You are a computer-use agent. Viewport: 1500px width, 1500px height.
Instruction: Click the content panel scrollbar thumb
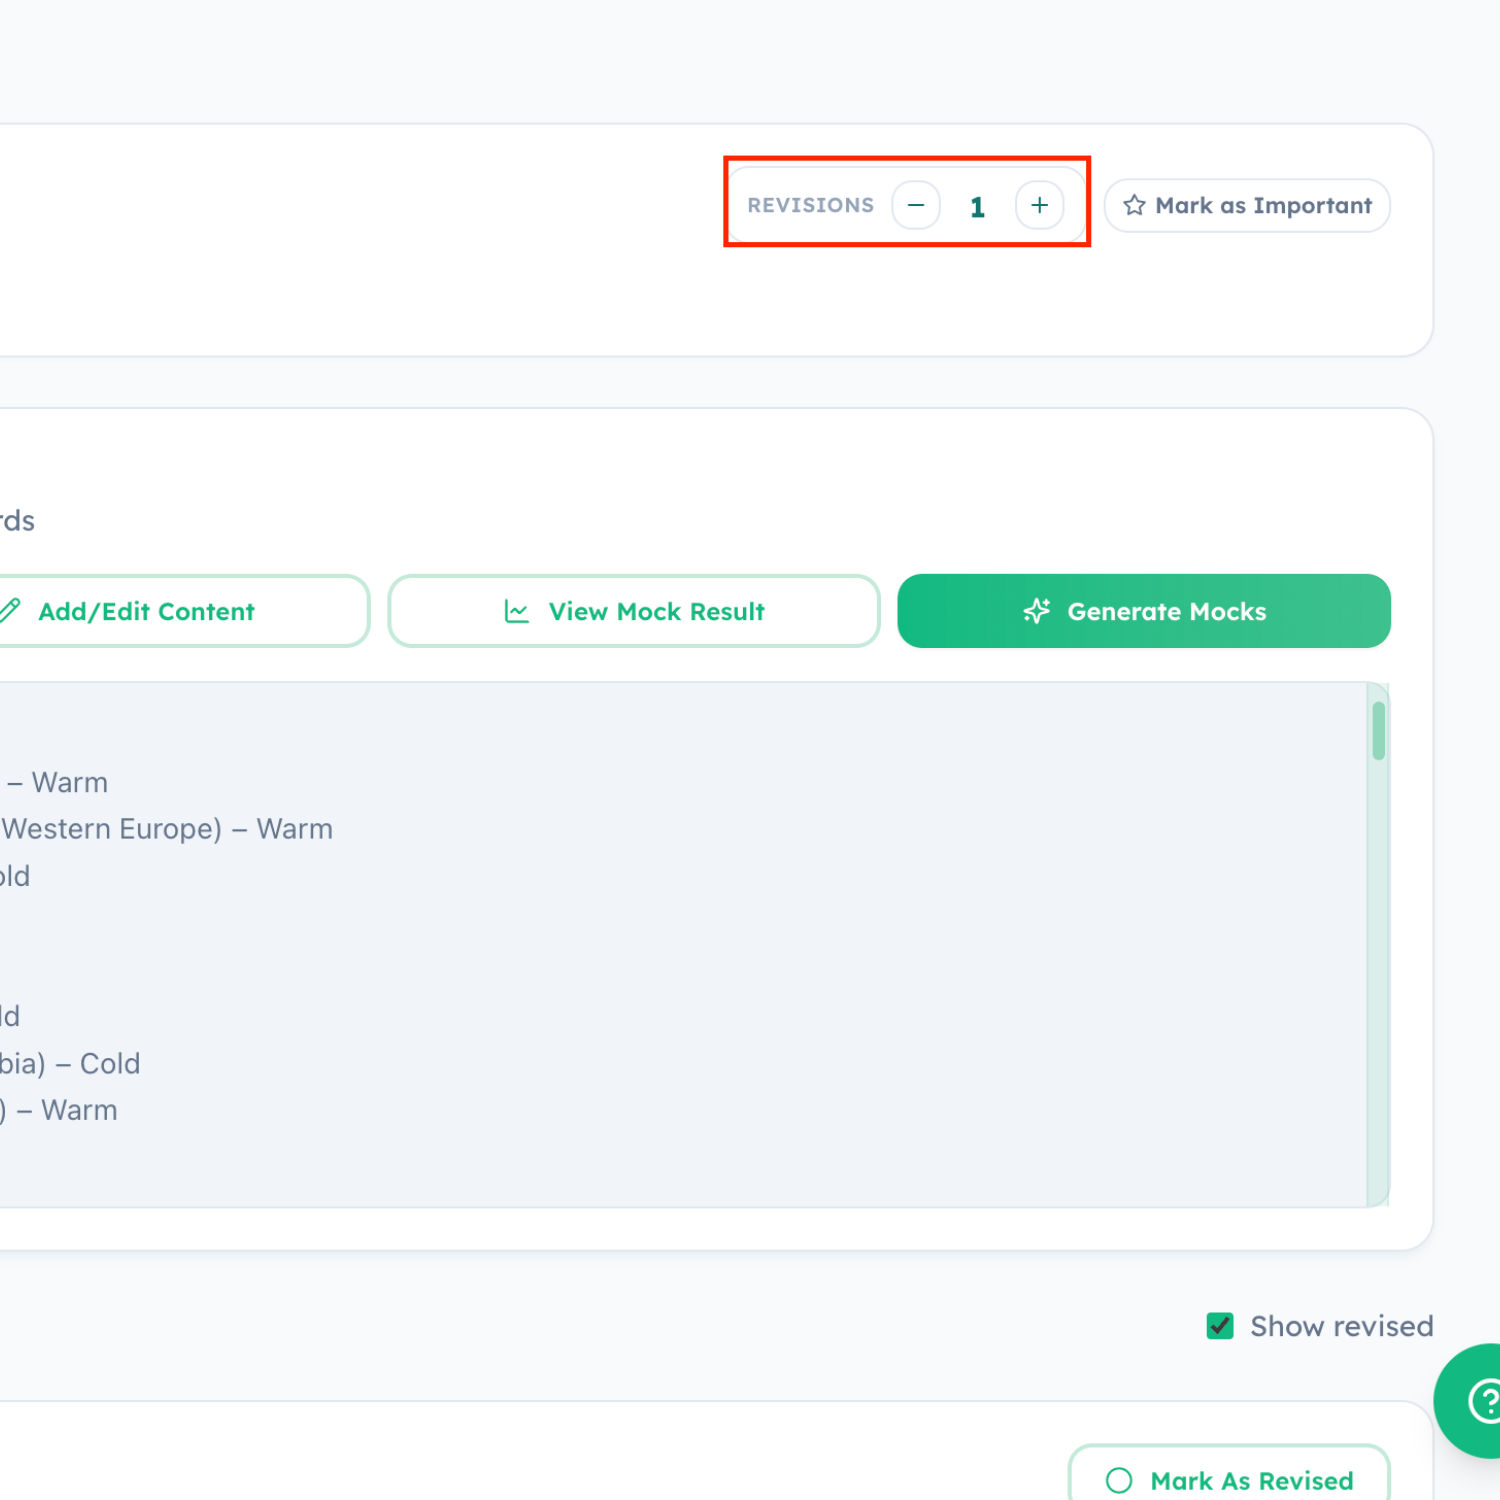coord(1379,731)
